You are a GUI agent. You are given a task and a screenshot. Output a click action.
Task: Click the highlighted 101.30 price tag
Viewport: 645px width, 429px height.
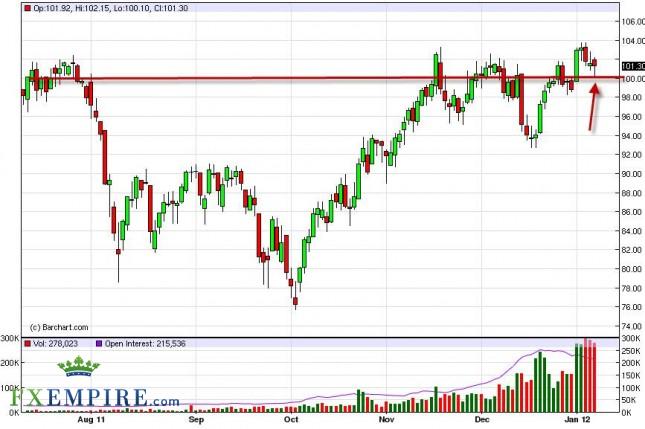coord(633,66)
